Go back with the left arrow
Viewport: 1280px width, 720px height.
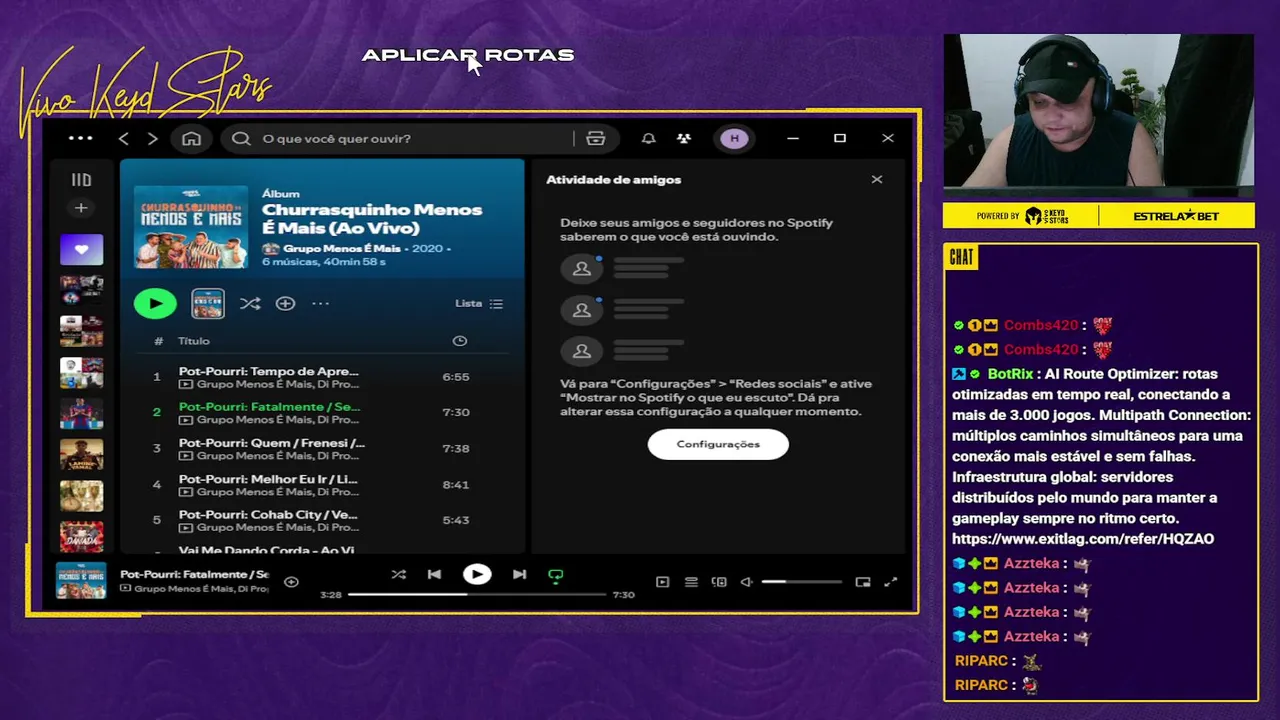click(x=124, y=138)
